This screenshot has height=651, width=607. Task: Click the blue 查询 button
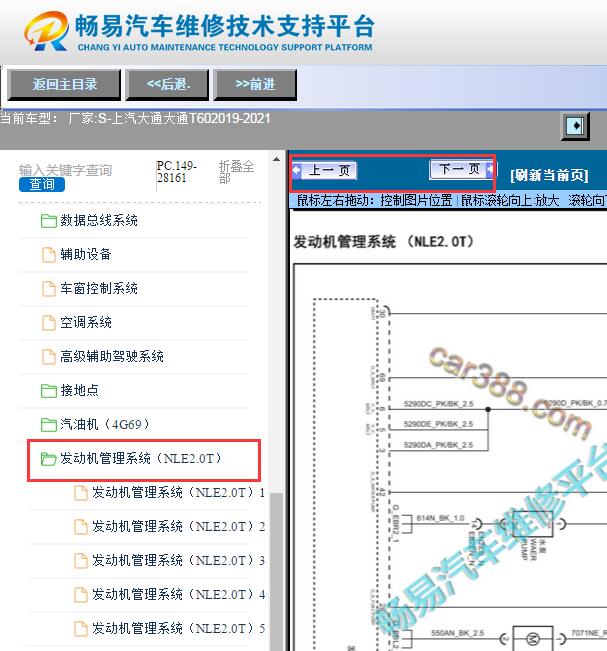(x=42, y=184)
